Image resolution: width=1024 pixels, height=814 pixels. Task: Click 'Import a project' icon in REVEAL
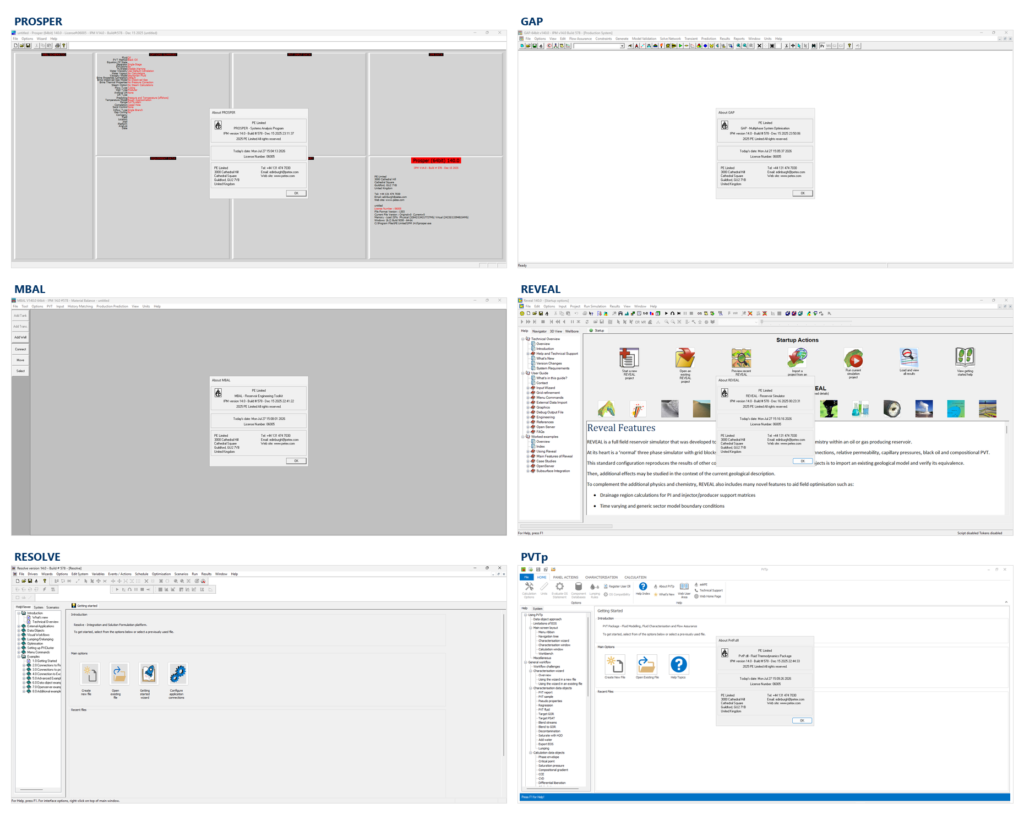click(797, 357)
